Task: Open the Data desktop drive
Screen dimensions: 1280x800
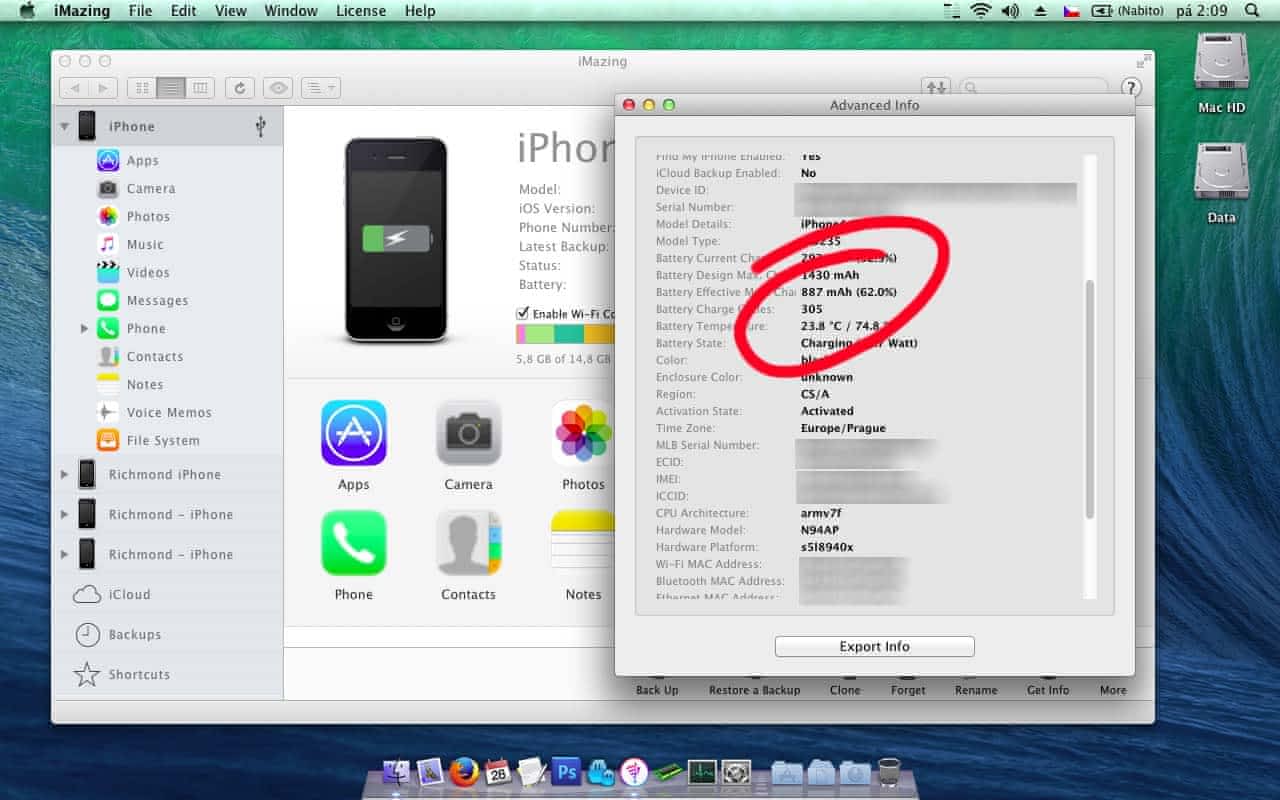Action: [1221, 184]
